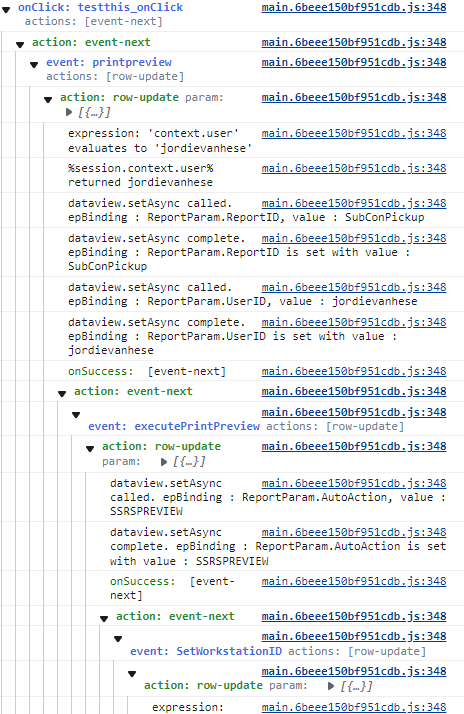Open the source link on the testthis_onClick row
The width and height of the screenshot is (464, 714).
(354, 7)
